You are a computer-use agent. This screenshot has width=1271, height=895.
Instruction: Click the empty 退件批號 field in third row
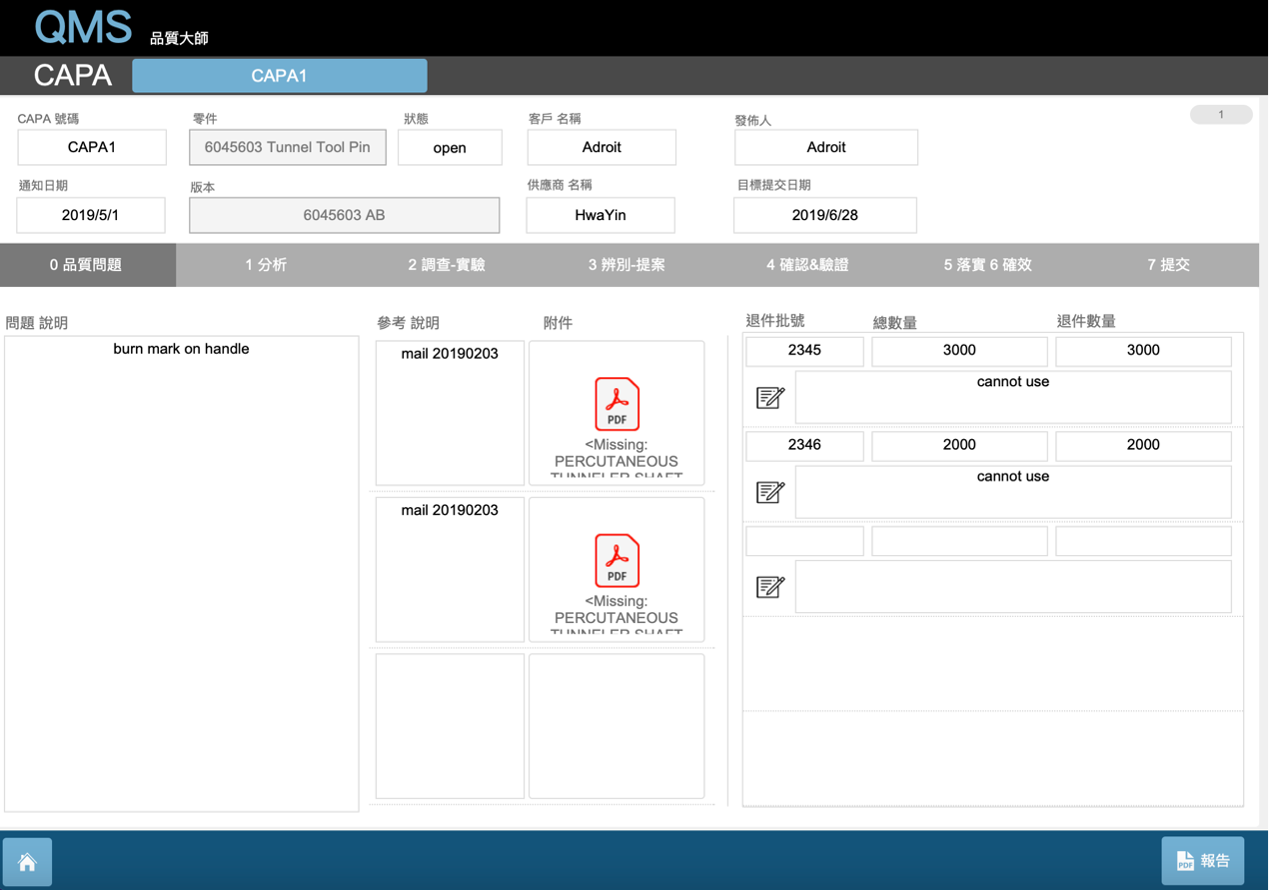[804, 541]
